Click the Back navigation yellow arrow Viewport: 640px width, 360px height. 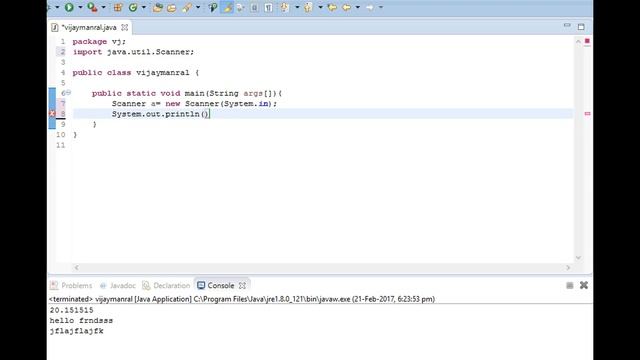(x=347, y=7)
